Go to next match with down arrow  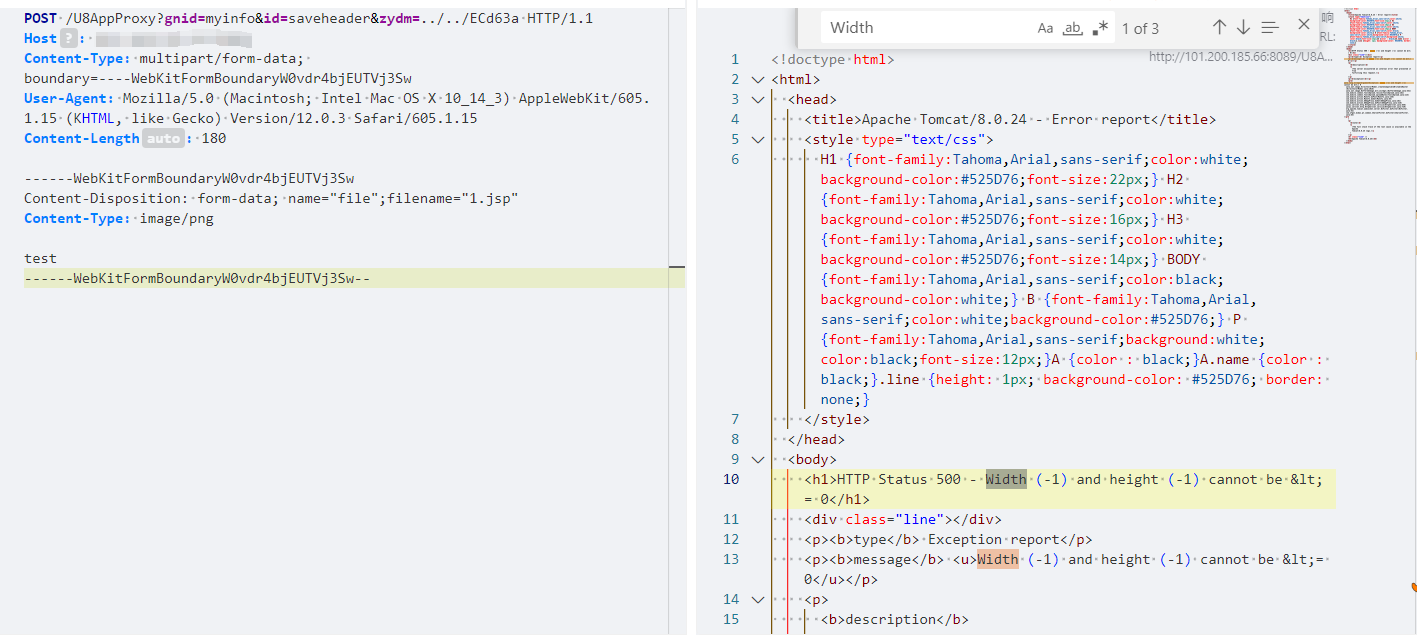(x=1243, y=27)
